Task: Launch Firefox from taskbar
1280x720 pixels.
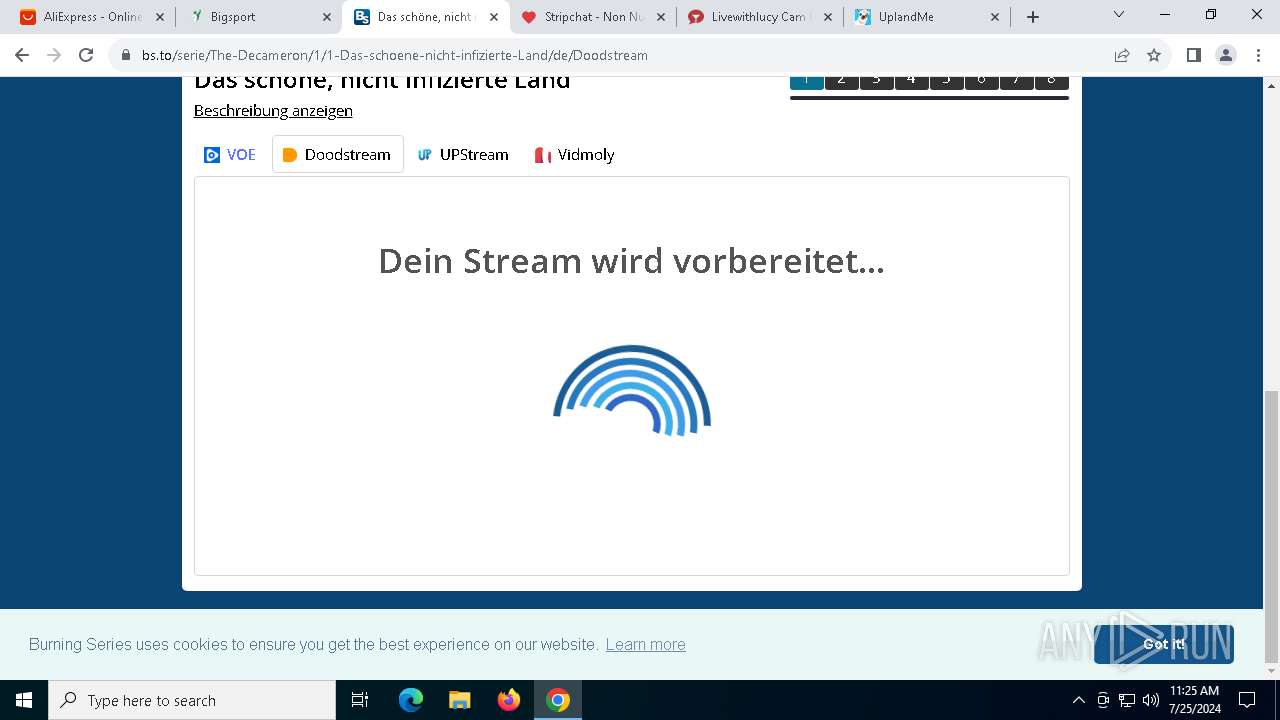Action: pos(509,700)
